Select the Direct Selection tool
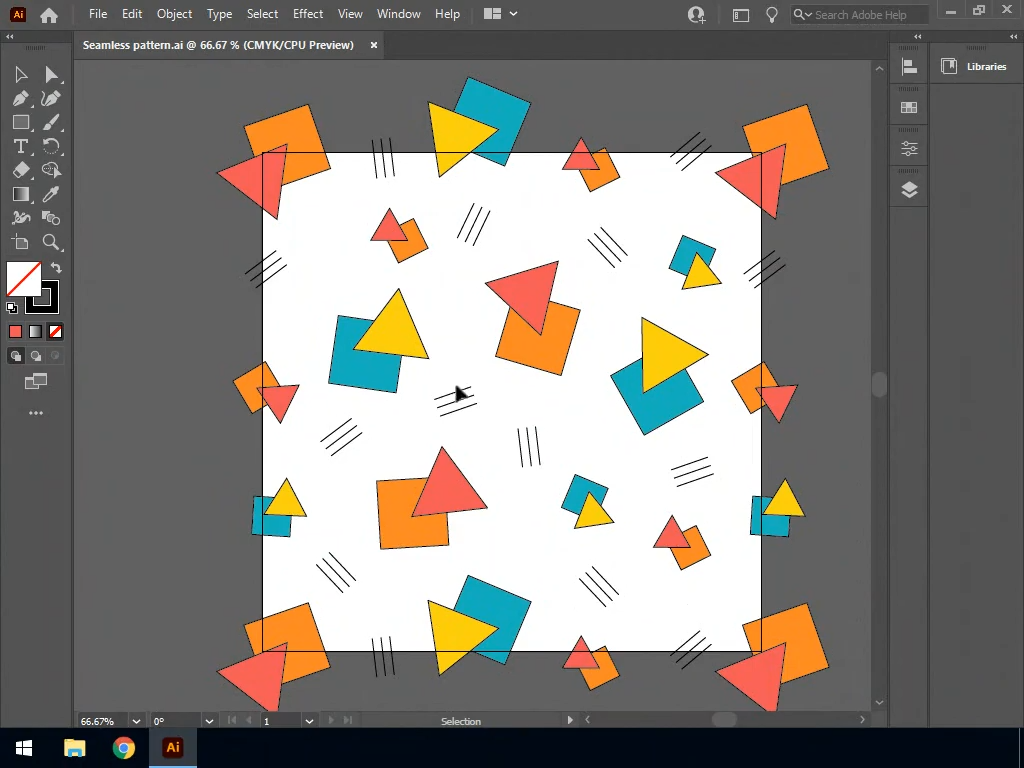The height and width of the screenshot is (768, 1024). pos(51,75)
